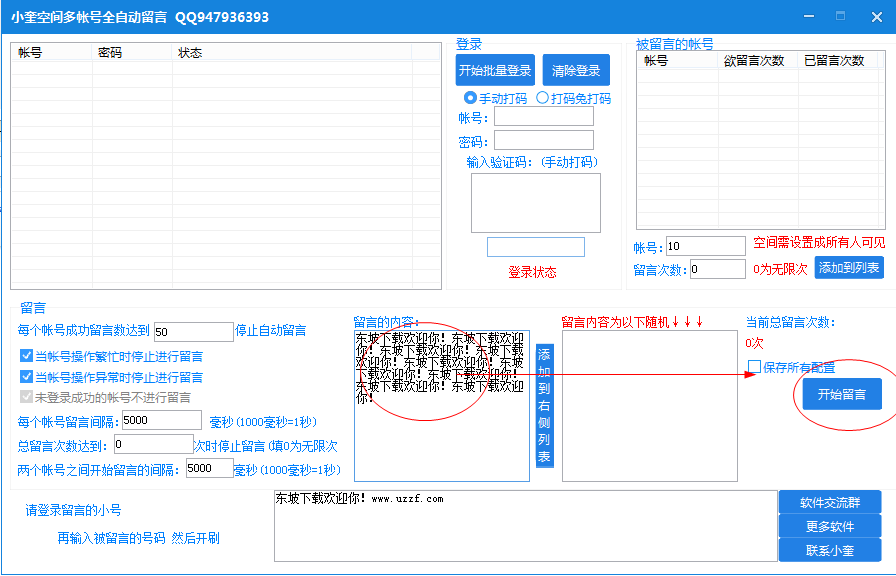This screenshot has height=576, width=896.
Task: Click the 密码 column header in account list
Action: (131, 53)
